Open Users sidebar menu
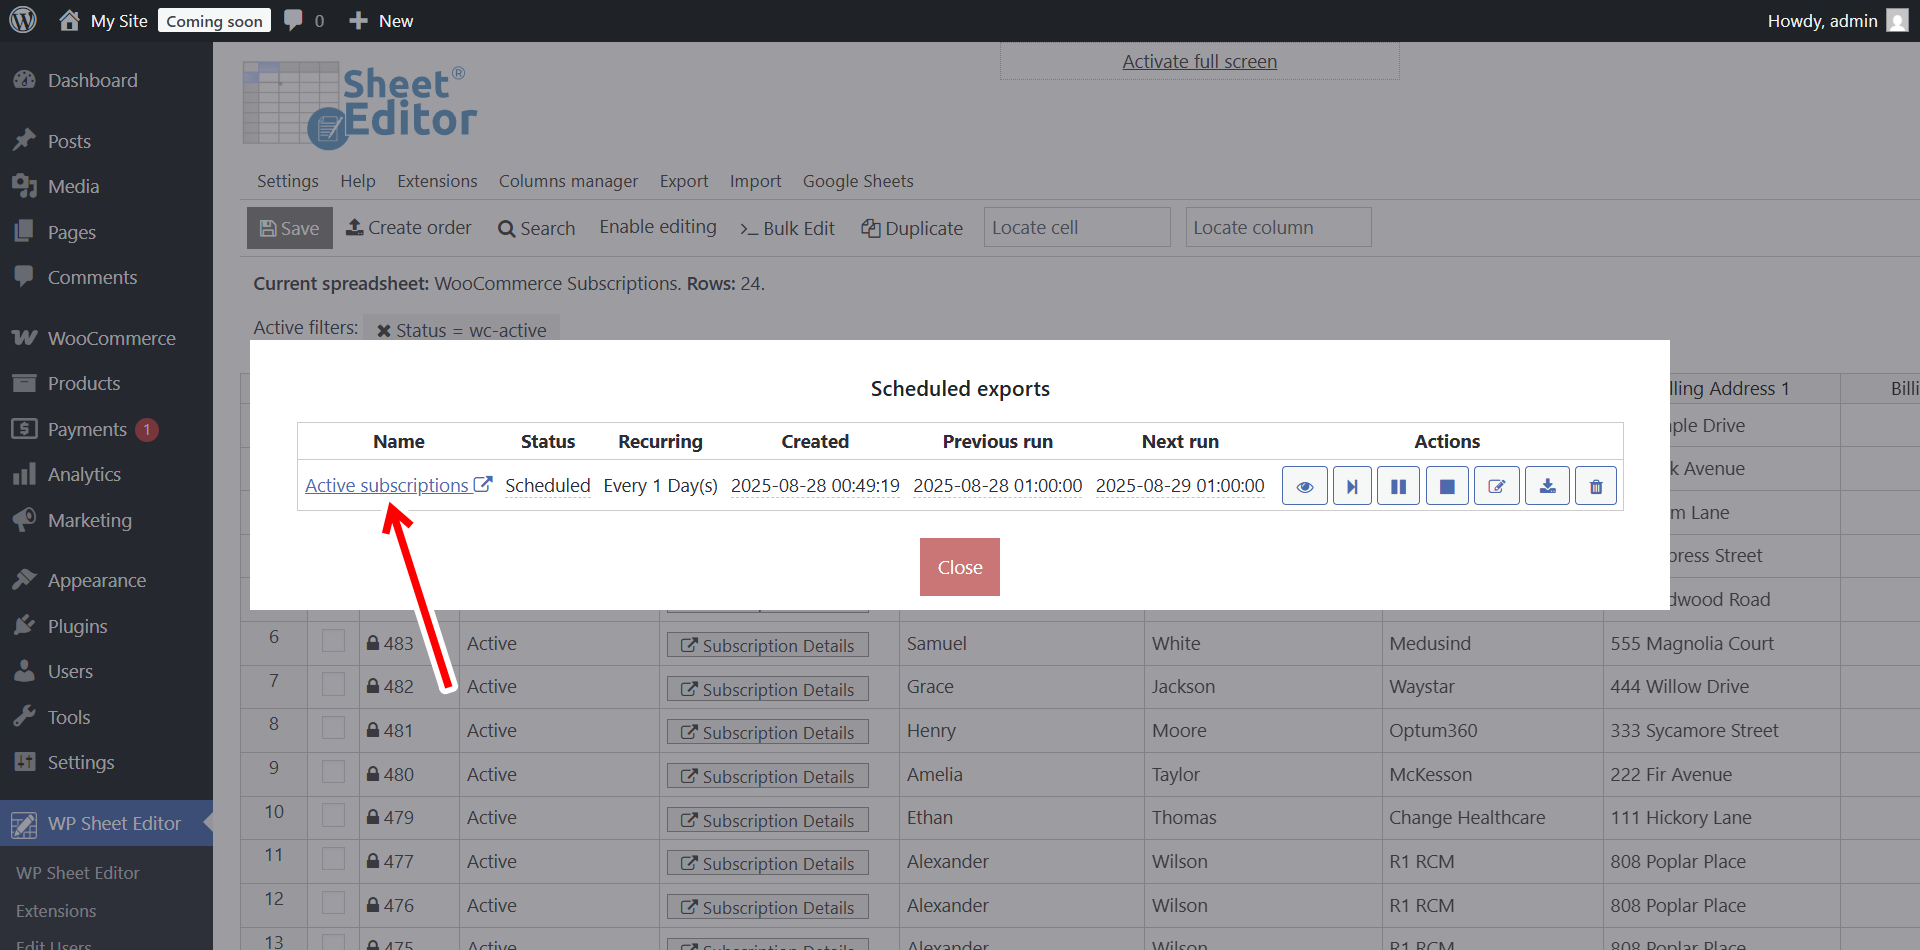Screen dimensions: 1920x950 pos(70,671)
